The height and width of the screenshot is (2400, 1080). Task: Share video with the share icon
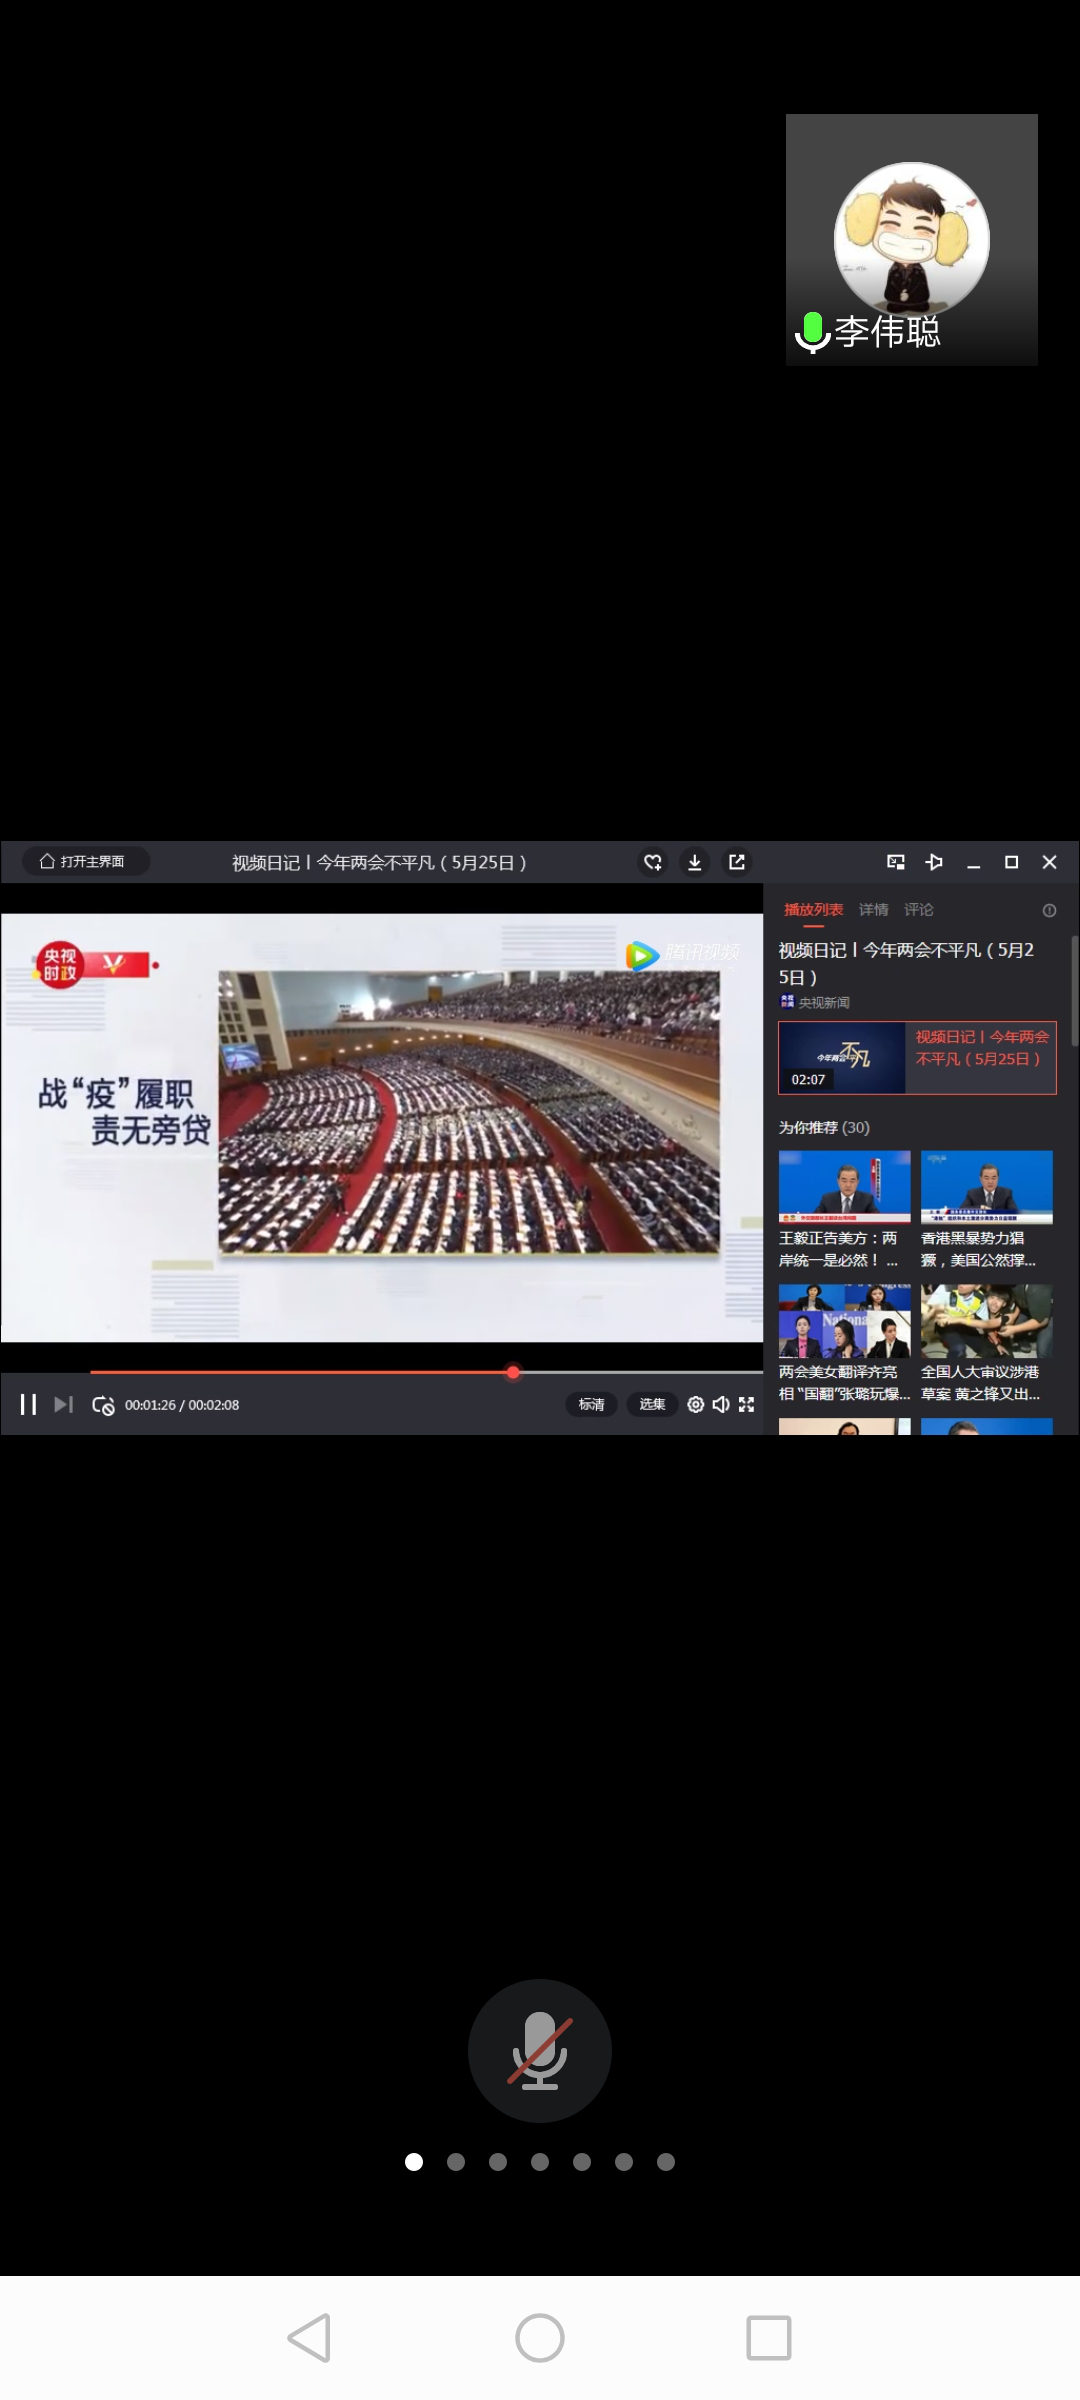coord(737,862)
